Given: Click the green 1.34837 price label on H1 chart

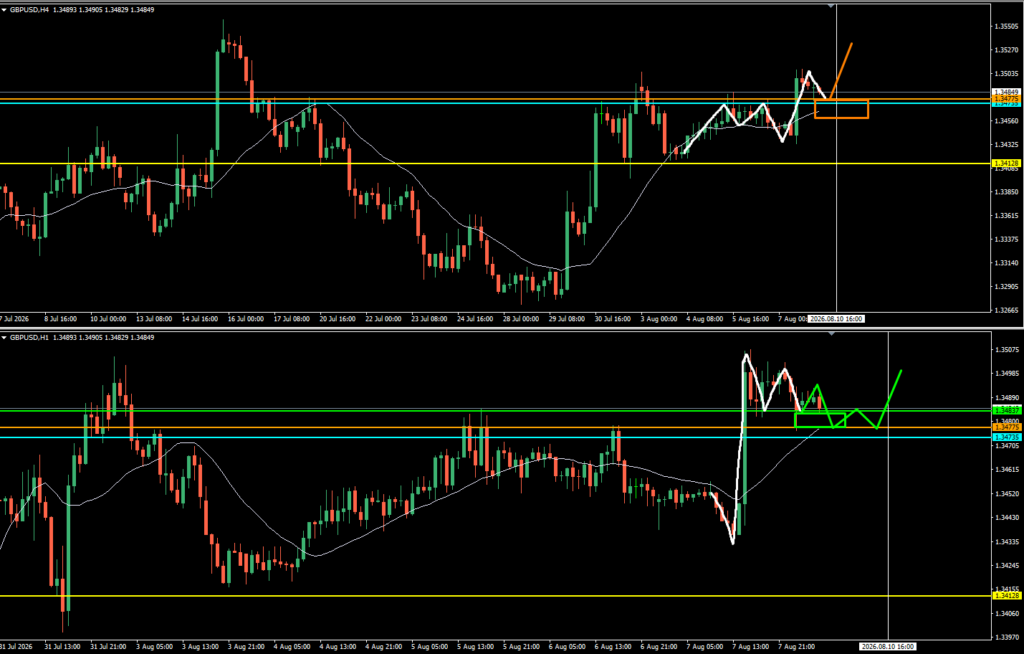Looking at the screenshot, I should point(1006,410).
